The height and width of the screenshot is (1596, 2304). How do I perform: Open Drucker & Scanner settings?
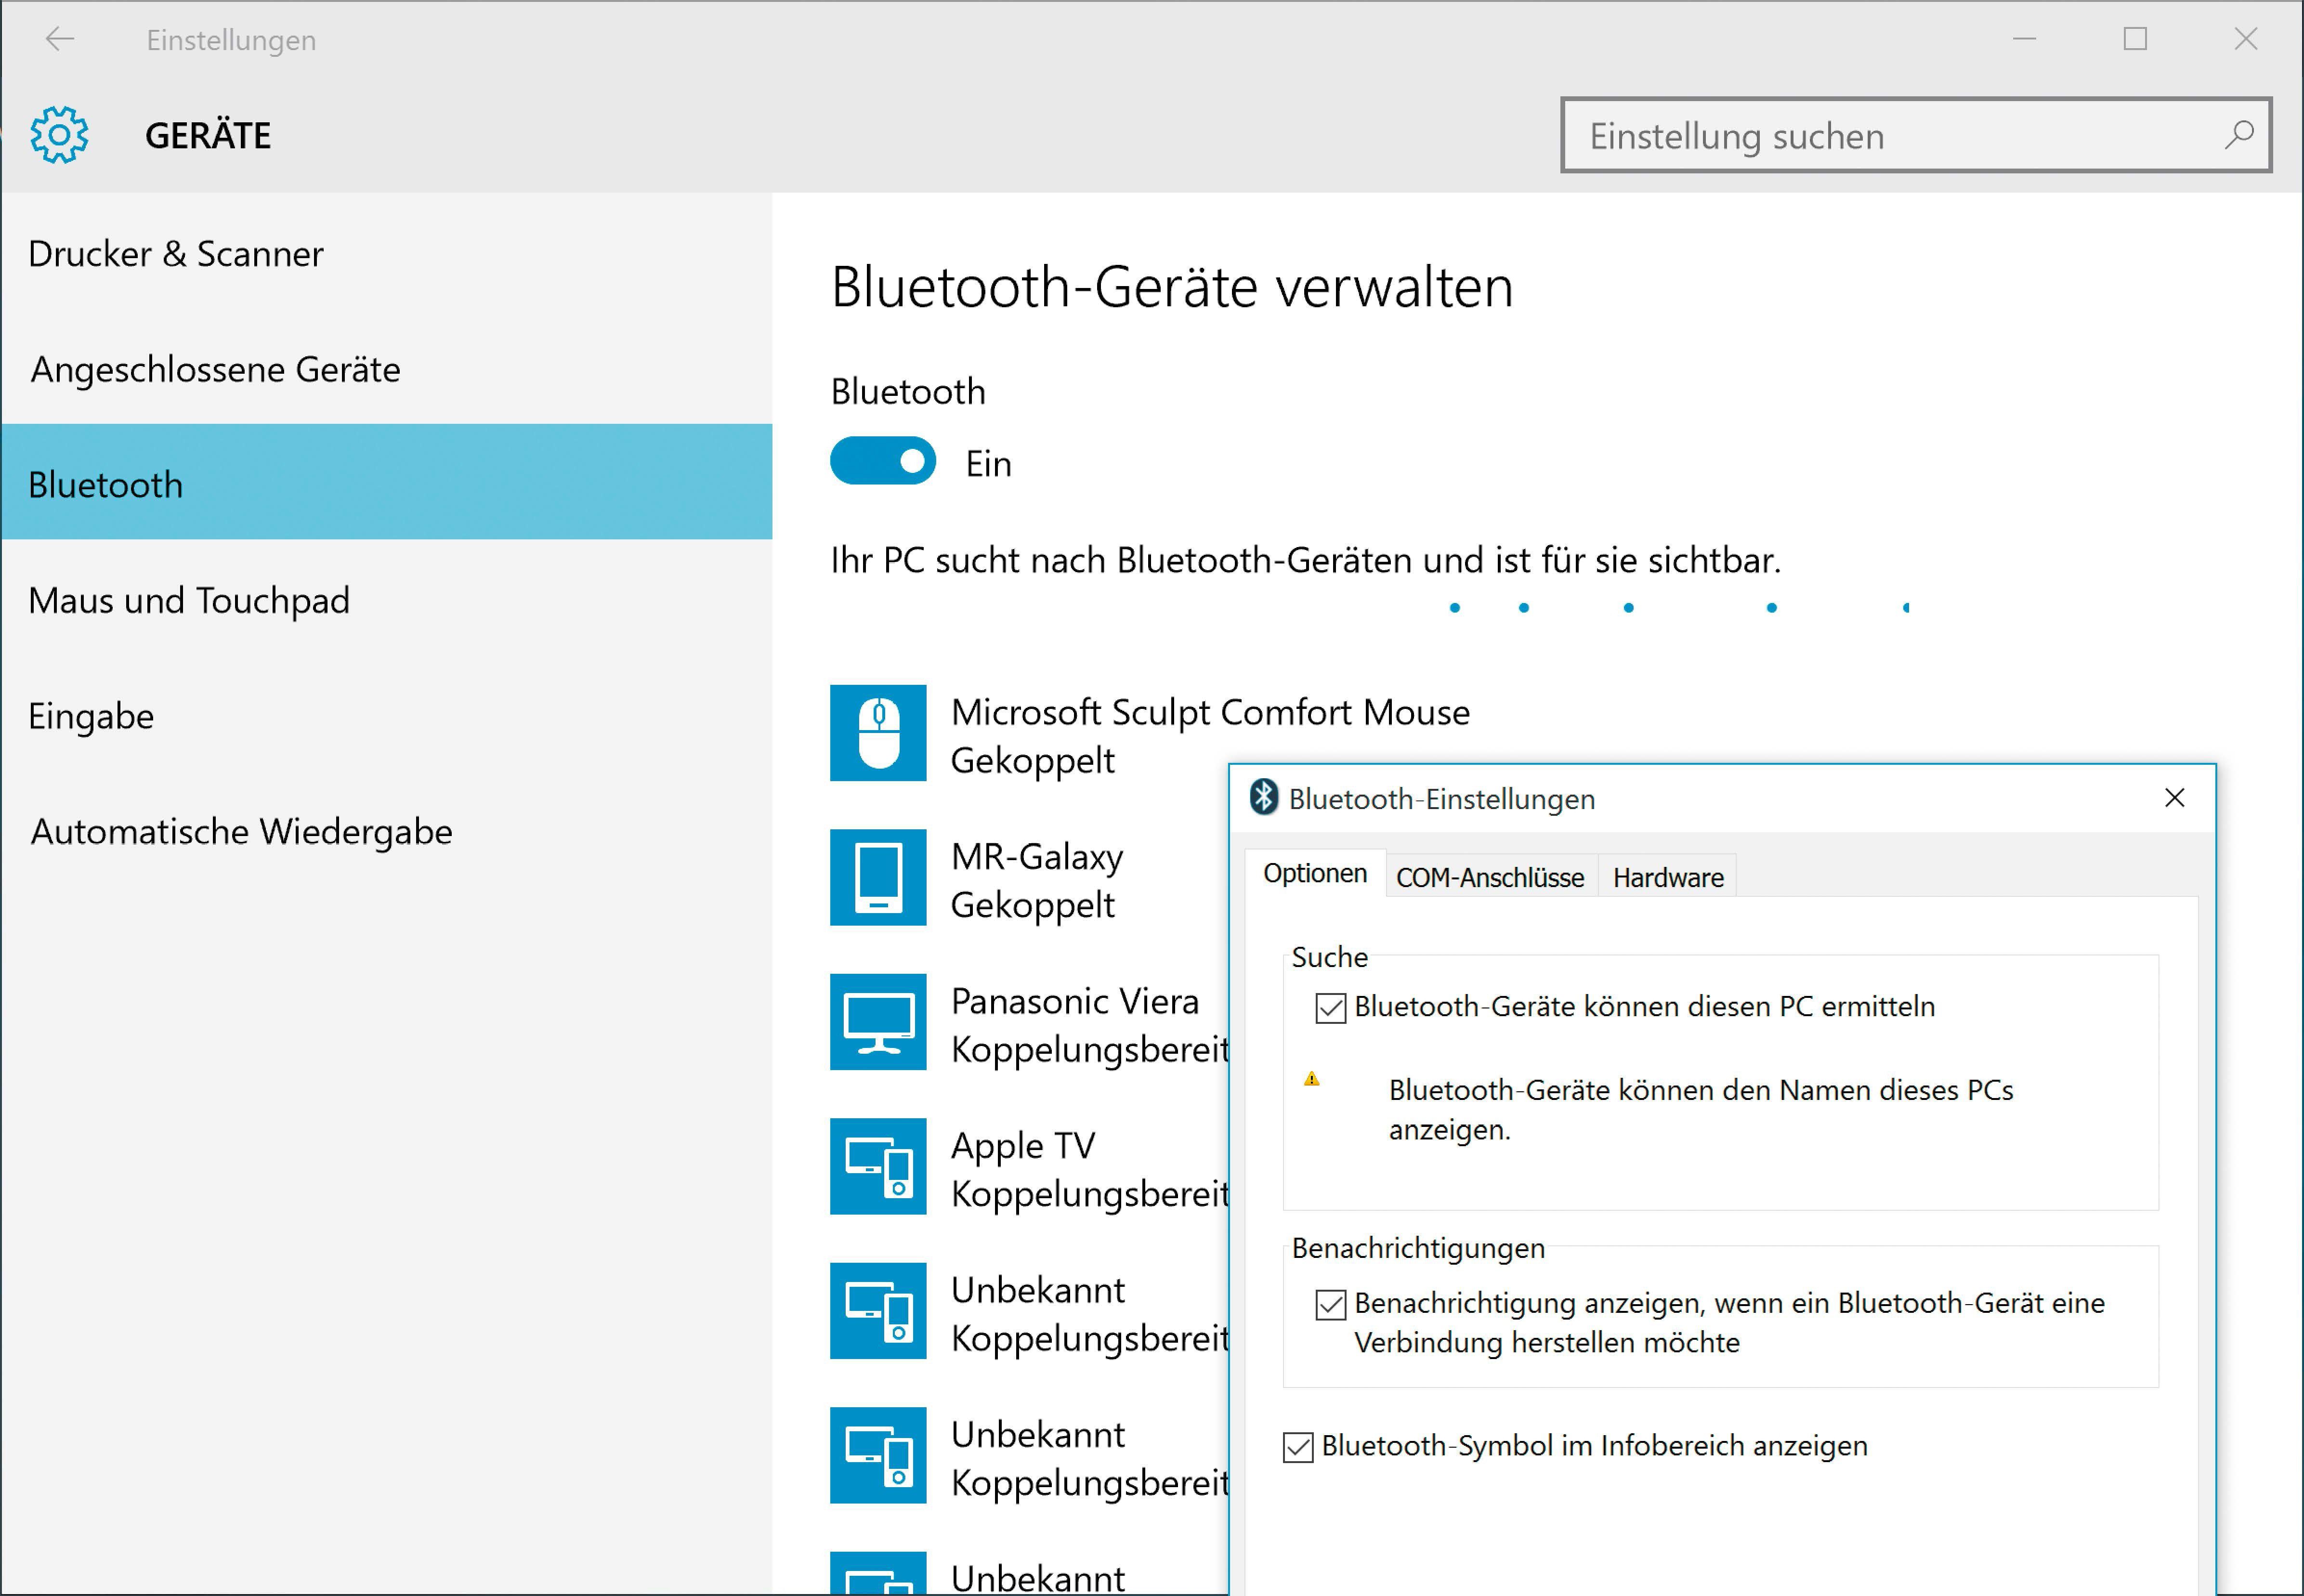click(x=176, y=253)
